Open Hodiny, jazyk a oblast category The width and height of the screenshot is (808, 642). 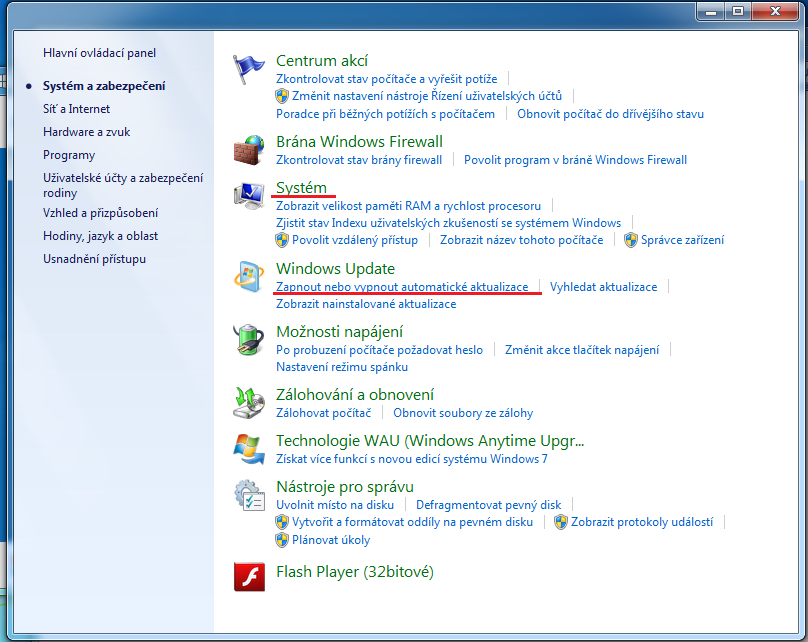(100, 236)
